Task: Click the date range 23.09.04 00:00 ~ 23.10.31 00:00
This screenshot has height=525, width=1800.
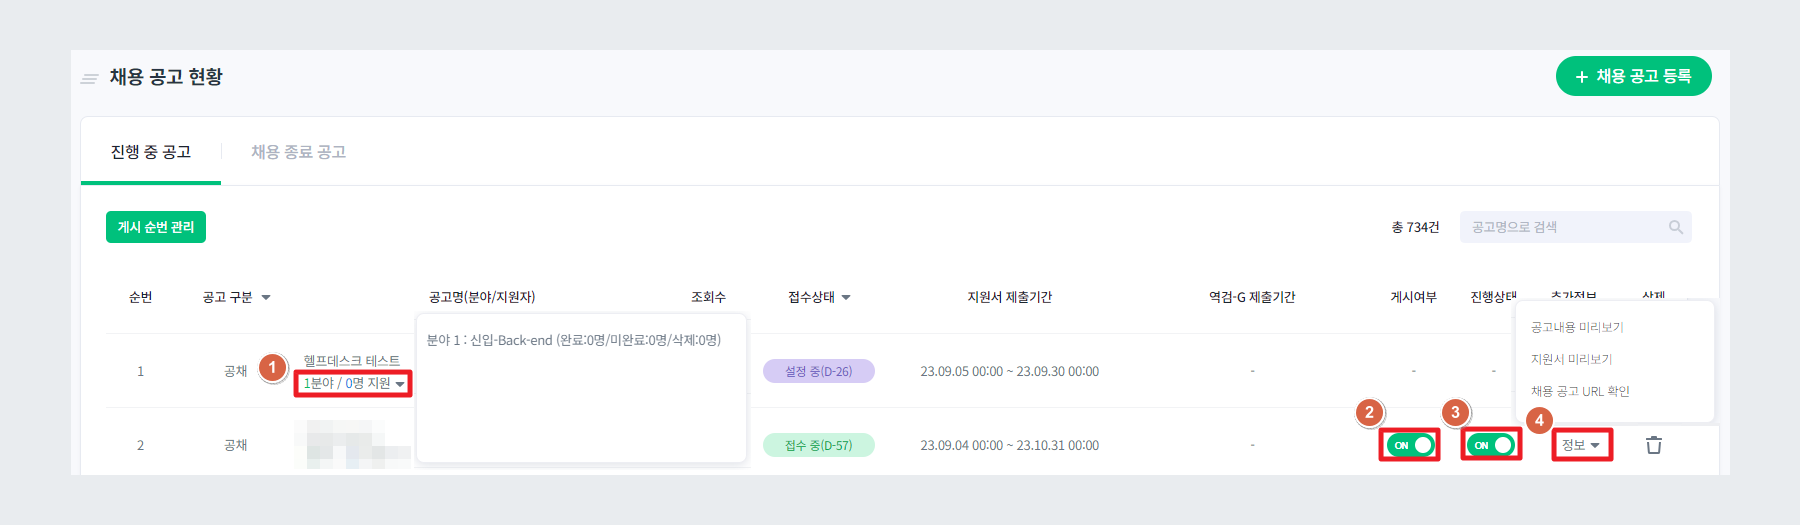Action: (x=1009, y=445)
